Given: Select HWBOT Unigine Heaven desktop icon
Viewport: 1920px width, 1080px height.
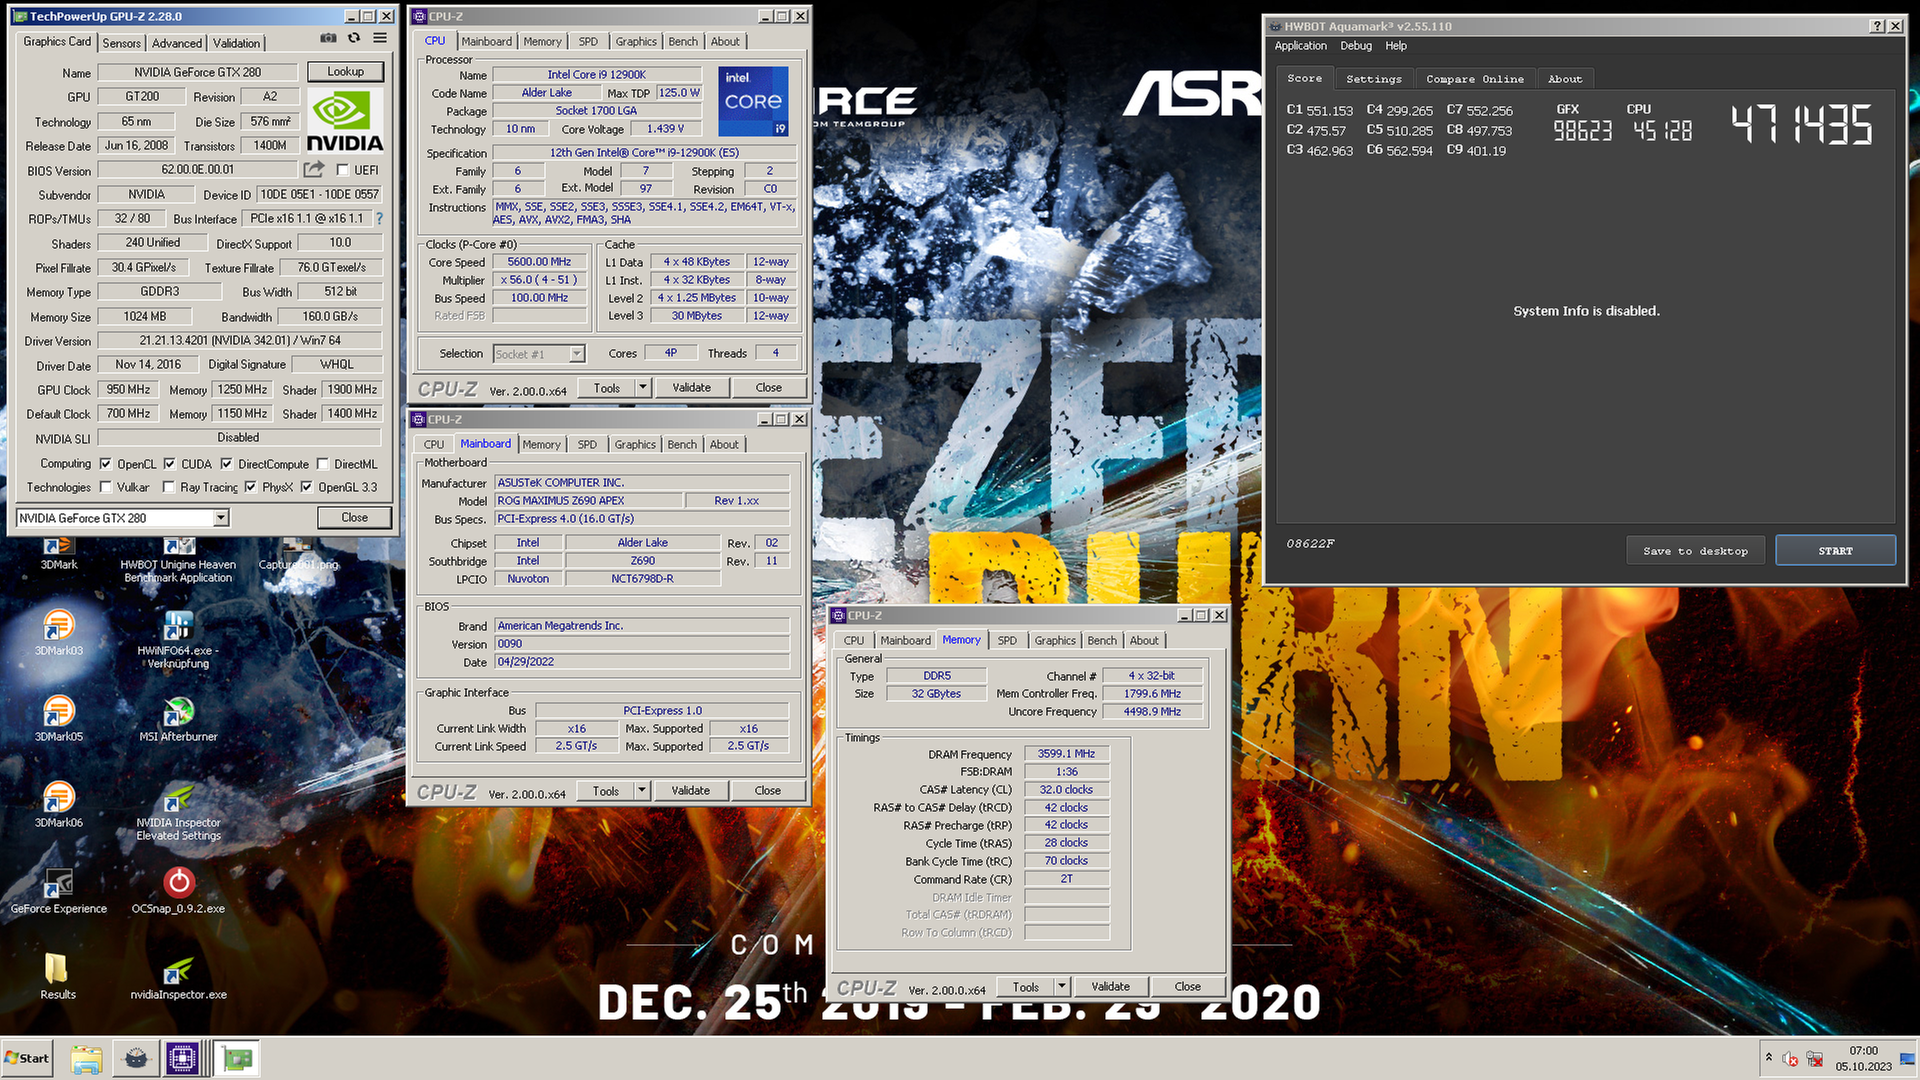Looking at the screenshot, I should coord(178,560).
